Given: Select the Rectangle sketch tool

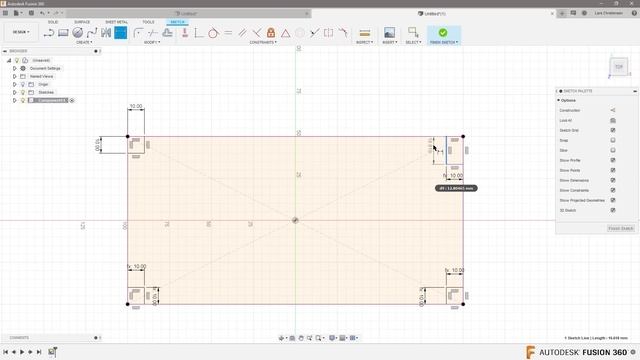Looking at the screenshot, I should pos(63,33).
